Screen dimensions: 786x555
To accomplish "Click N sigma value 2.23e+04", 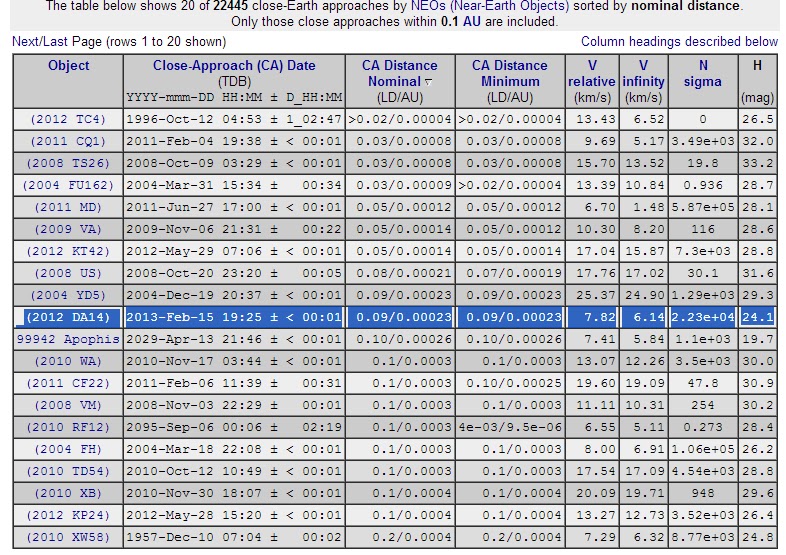I will [x=703, y=317].
